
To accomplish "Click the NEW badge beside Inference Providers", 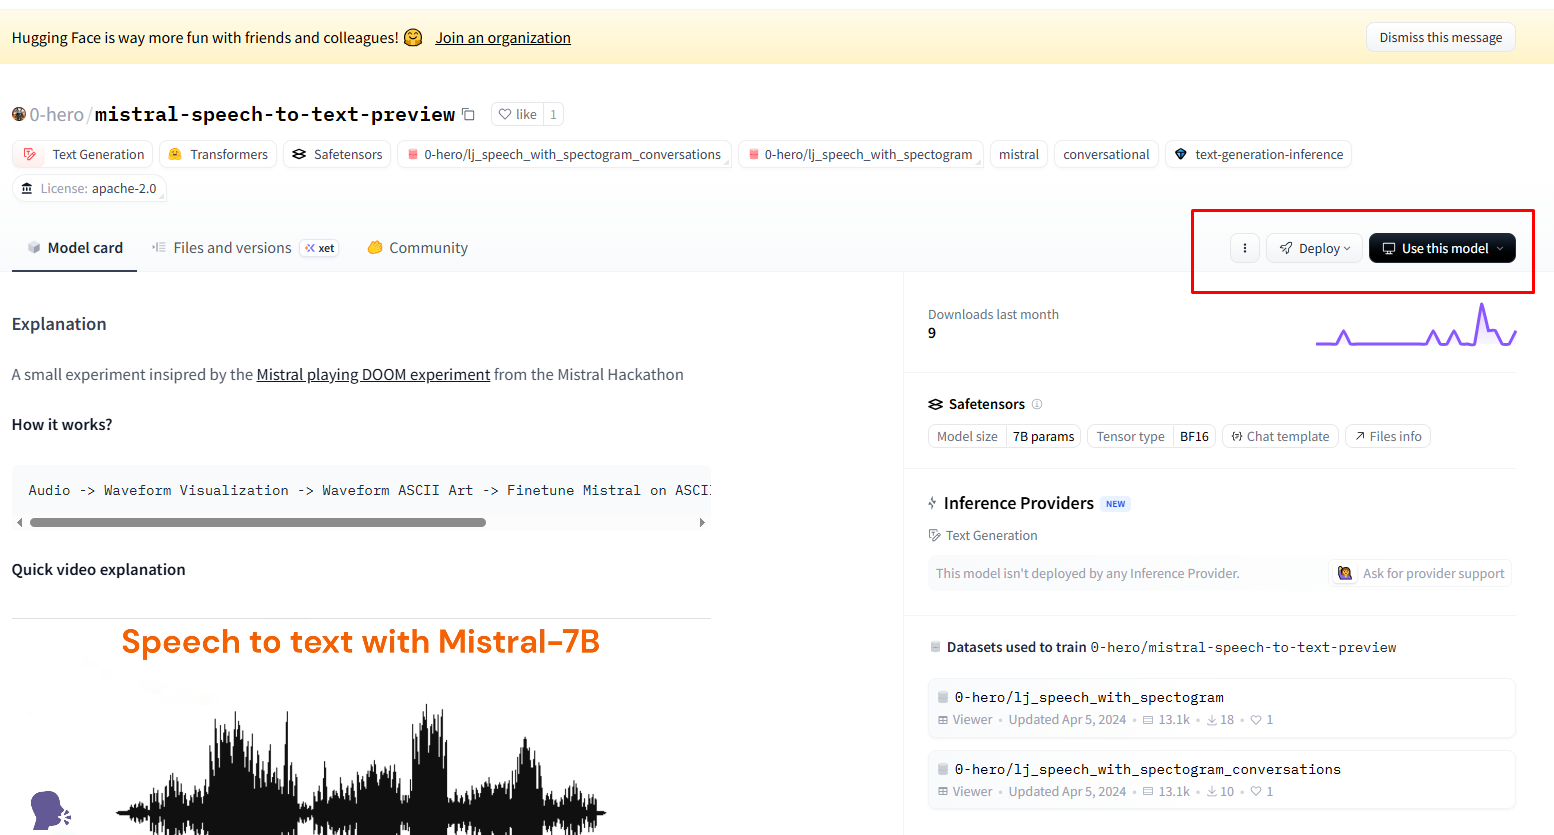I will point(1115,504).
